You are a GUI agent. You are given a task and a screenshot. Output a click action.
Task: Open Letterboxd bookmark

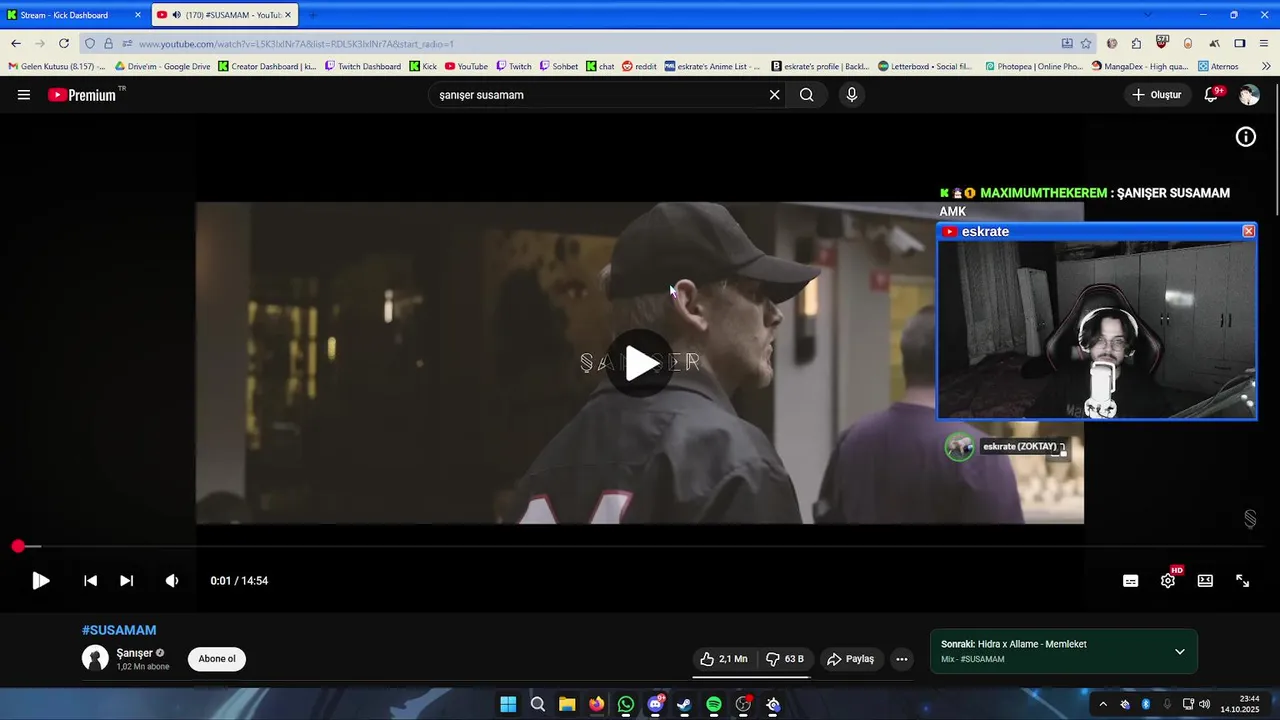[925, 67]
